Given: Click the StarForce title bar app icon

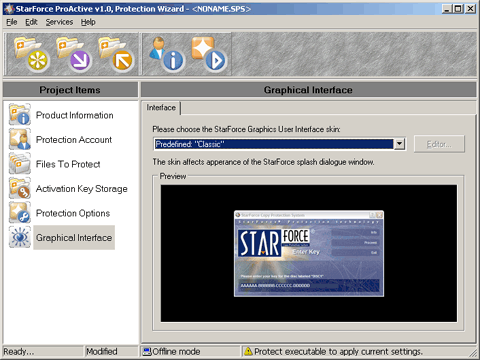Looking at the screenshot, I should [x=9, y=9].
